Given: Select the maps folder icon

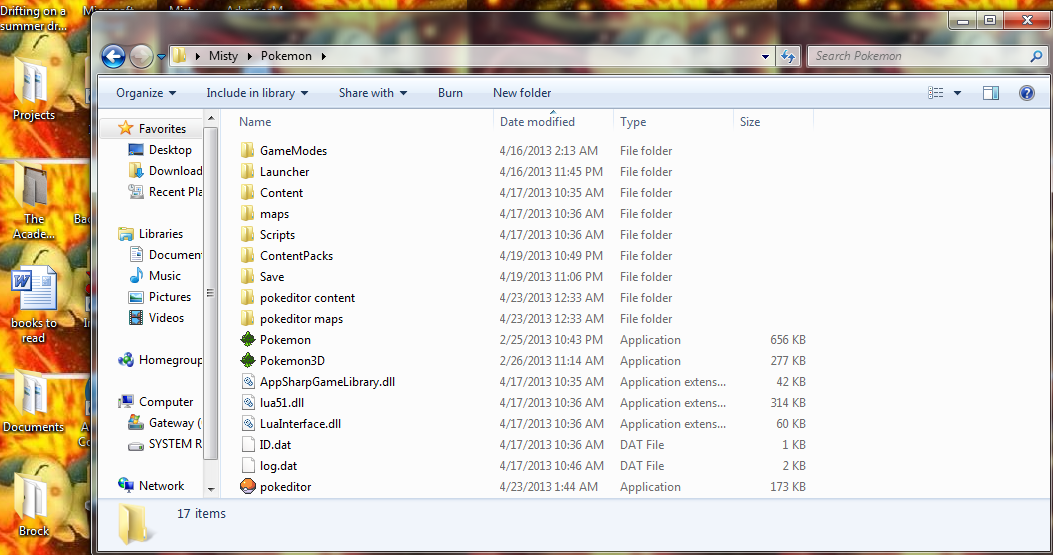Looking at the screenshot, I should (248, 214).
